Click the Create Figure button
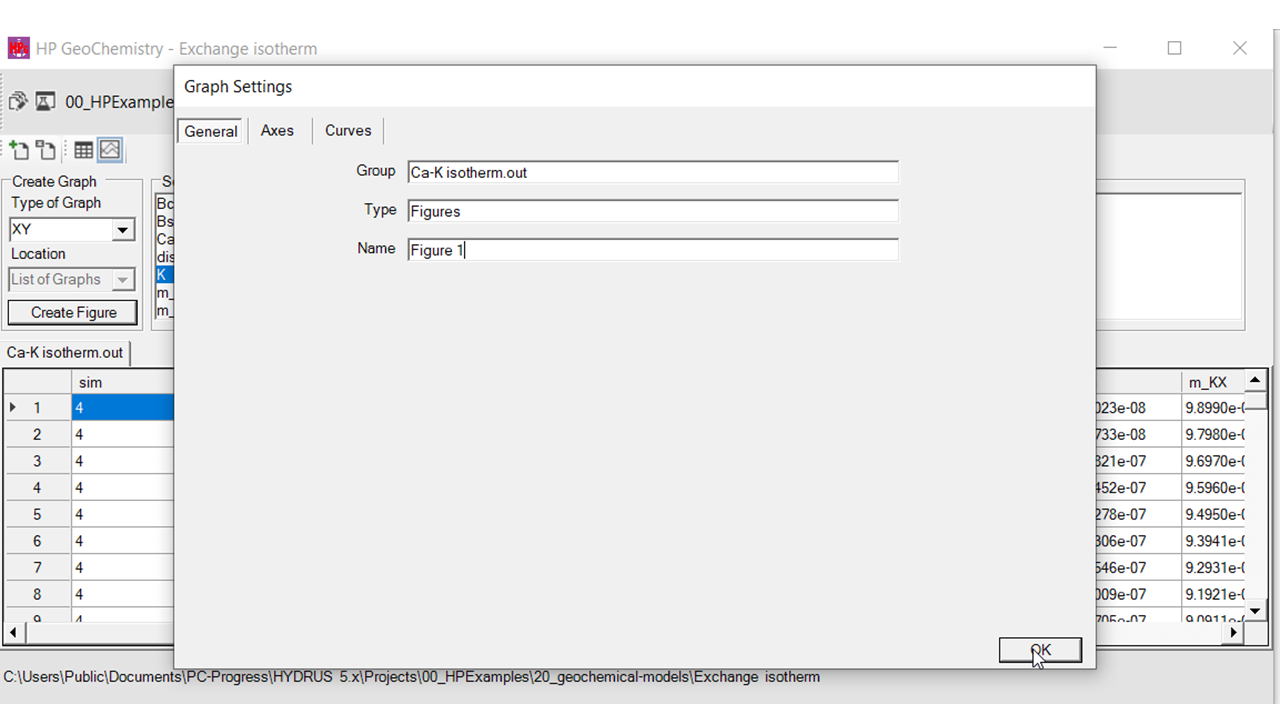1280x720 pixels. [73, 313]
